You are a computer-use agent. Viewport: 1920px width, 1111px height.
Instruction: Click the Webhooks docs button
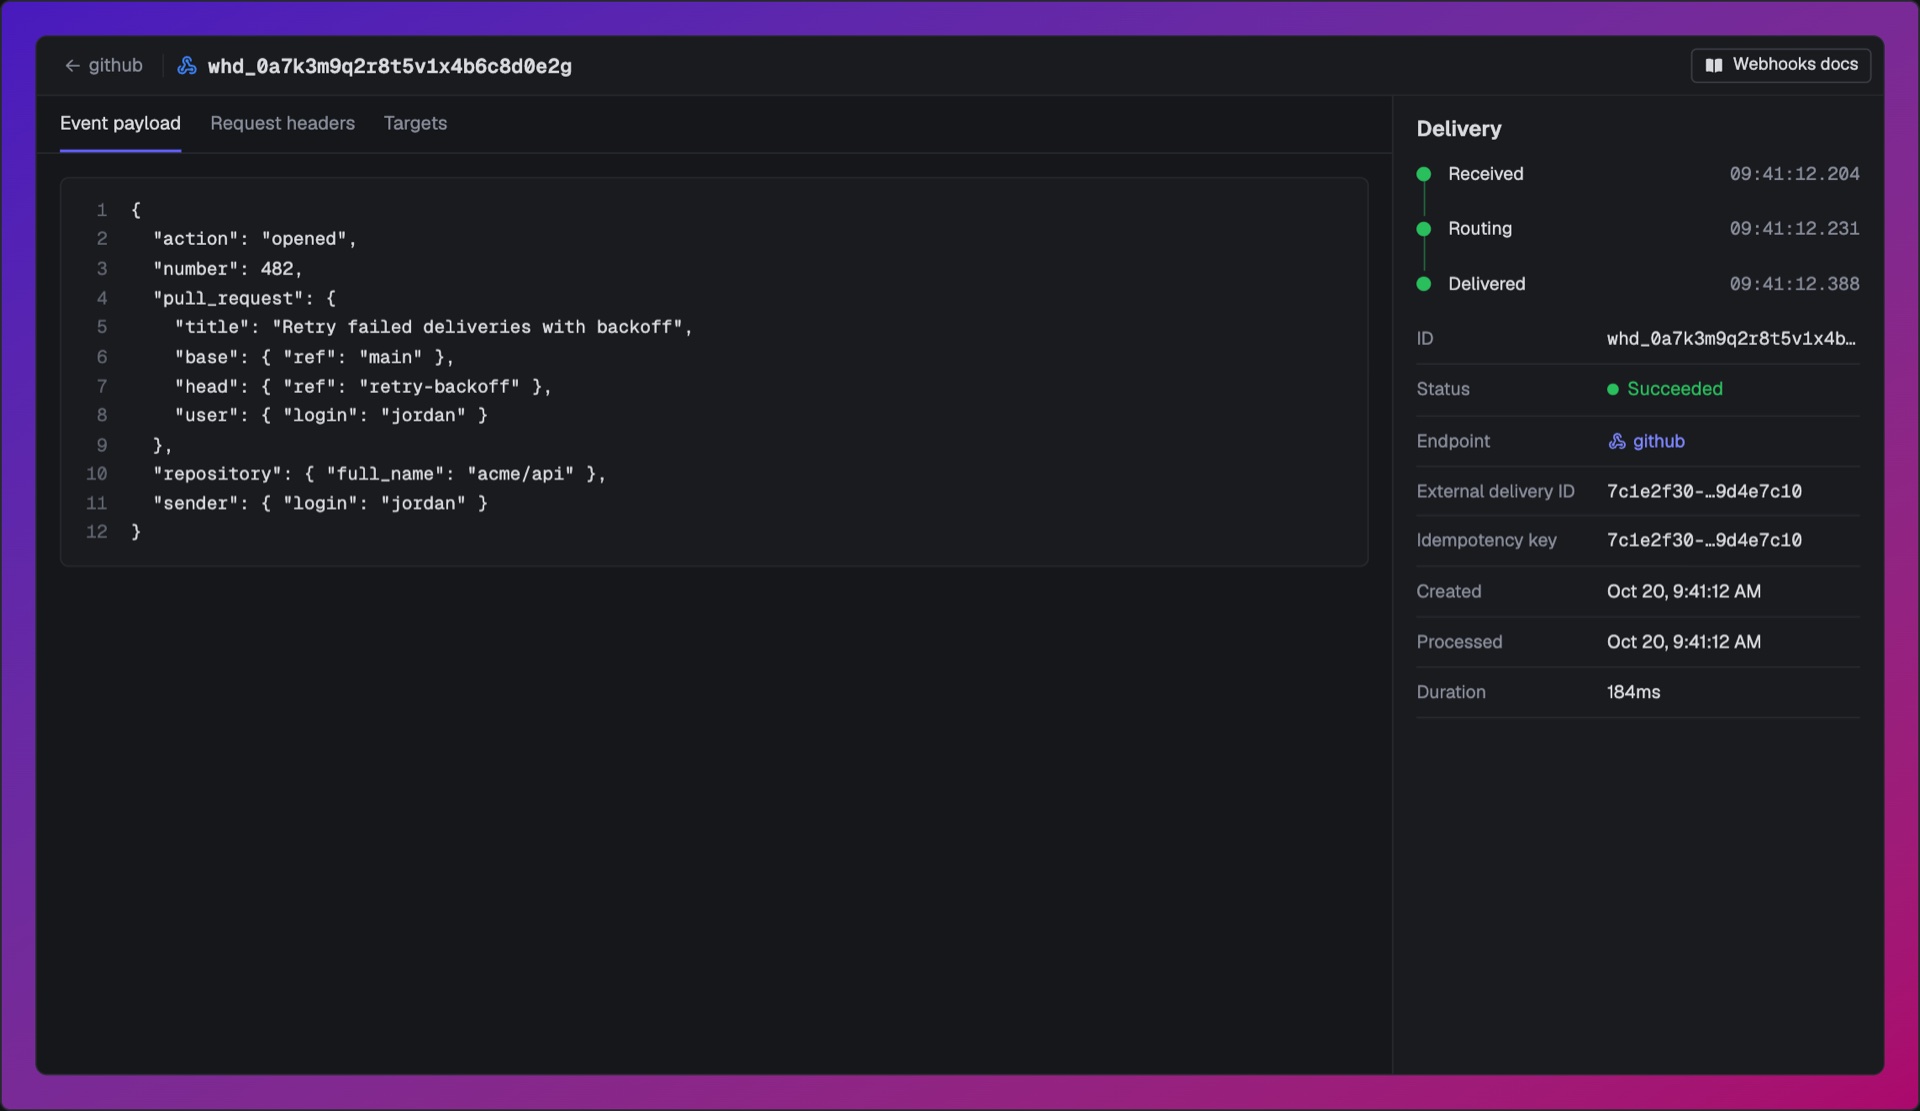(1781, 65)
